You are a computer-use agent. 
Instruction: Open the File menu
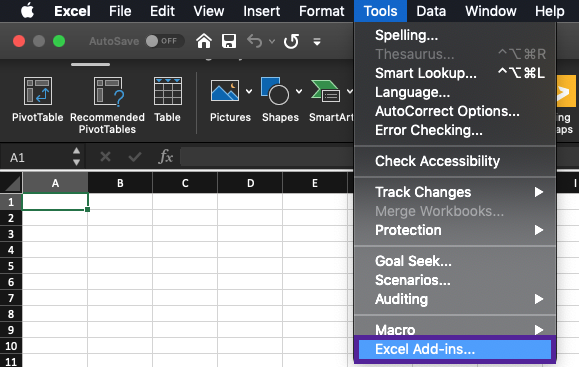click(120, 11)
